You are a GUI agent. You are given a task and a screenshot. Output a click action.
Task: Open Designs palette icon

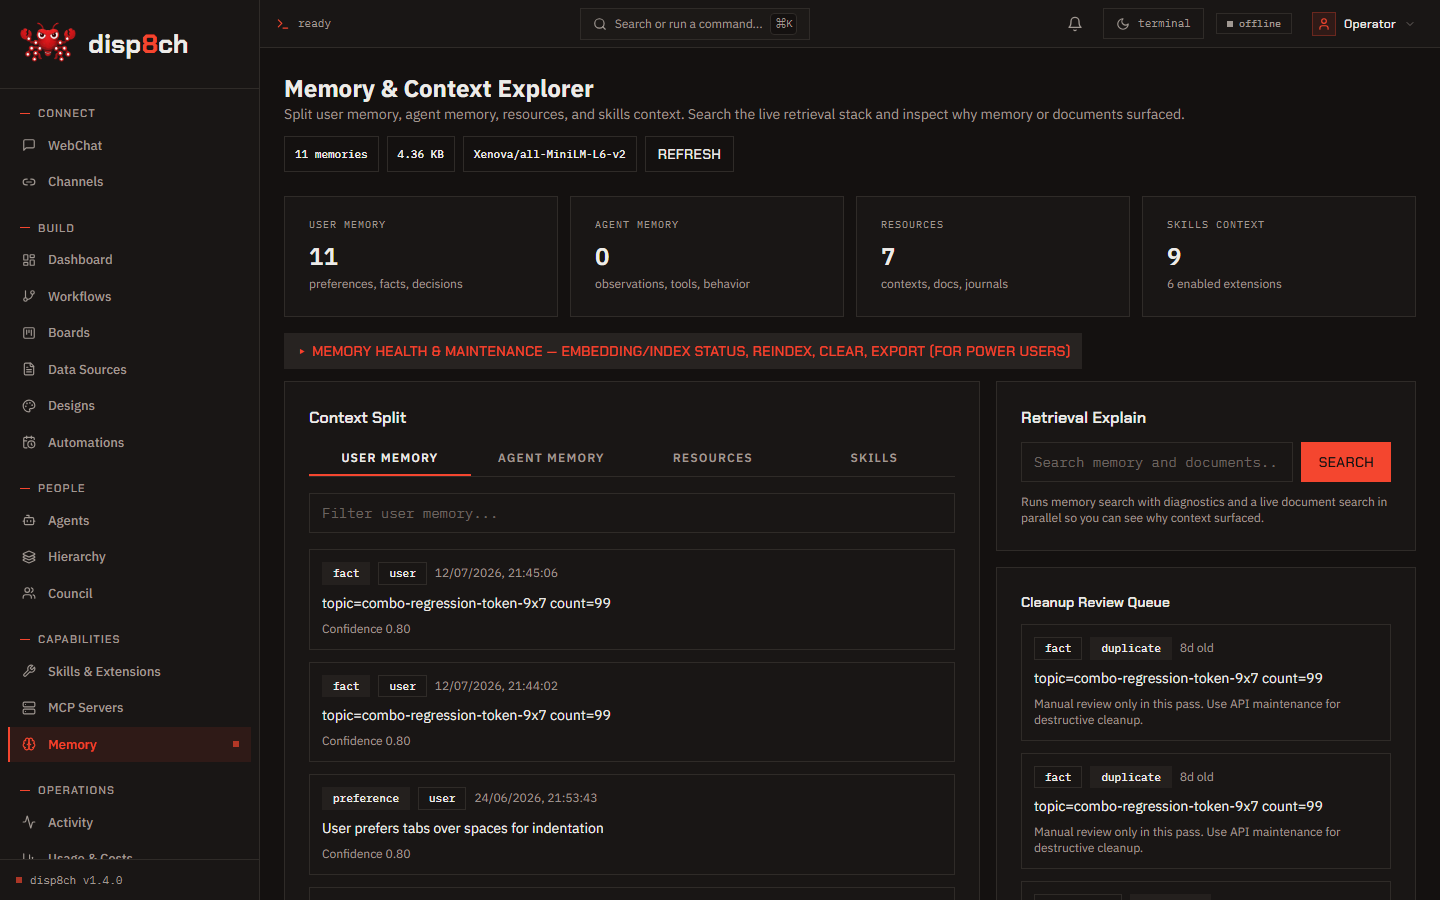click(x=29, y=406)
